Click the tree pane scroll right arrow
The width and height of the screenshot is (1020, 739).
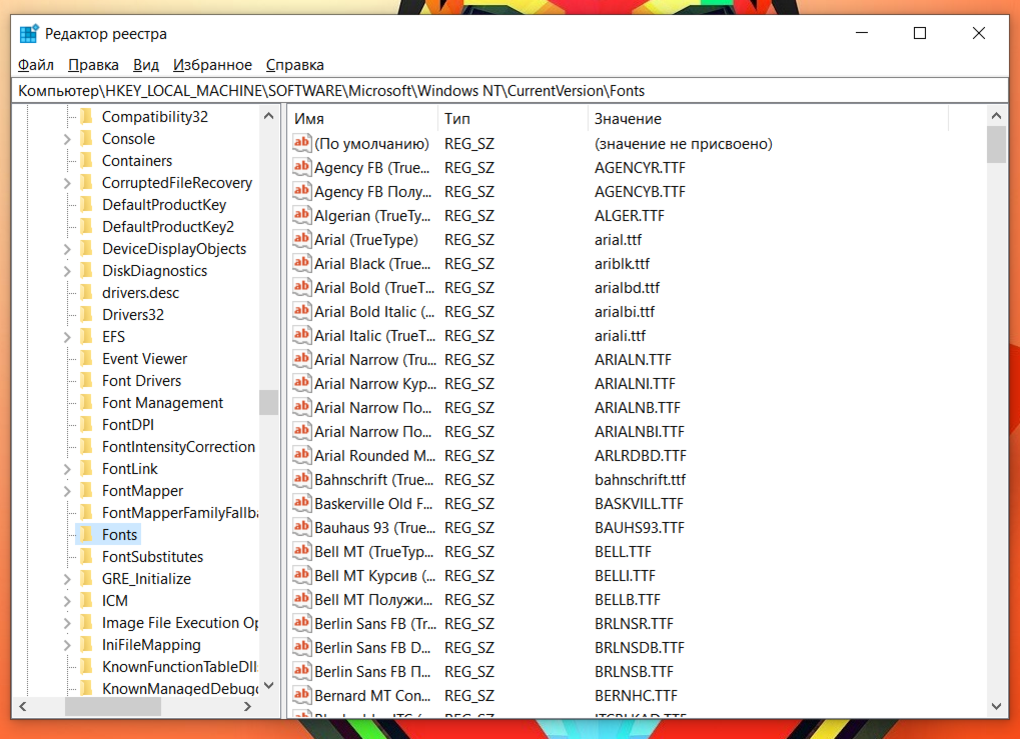(247, 706)
